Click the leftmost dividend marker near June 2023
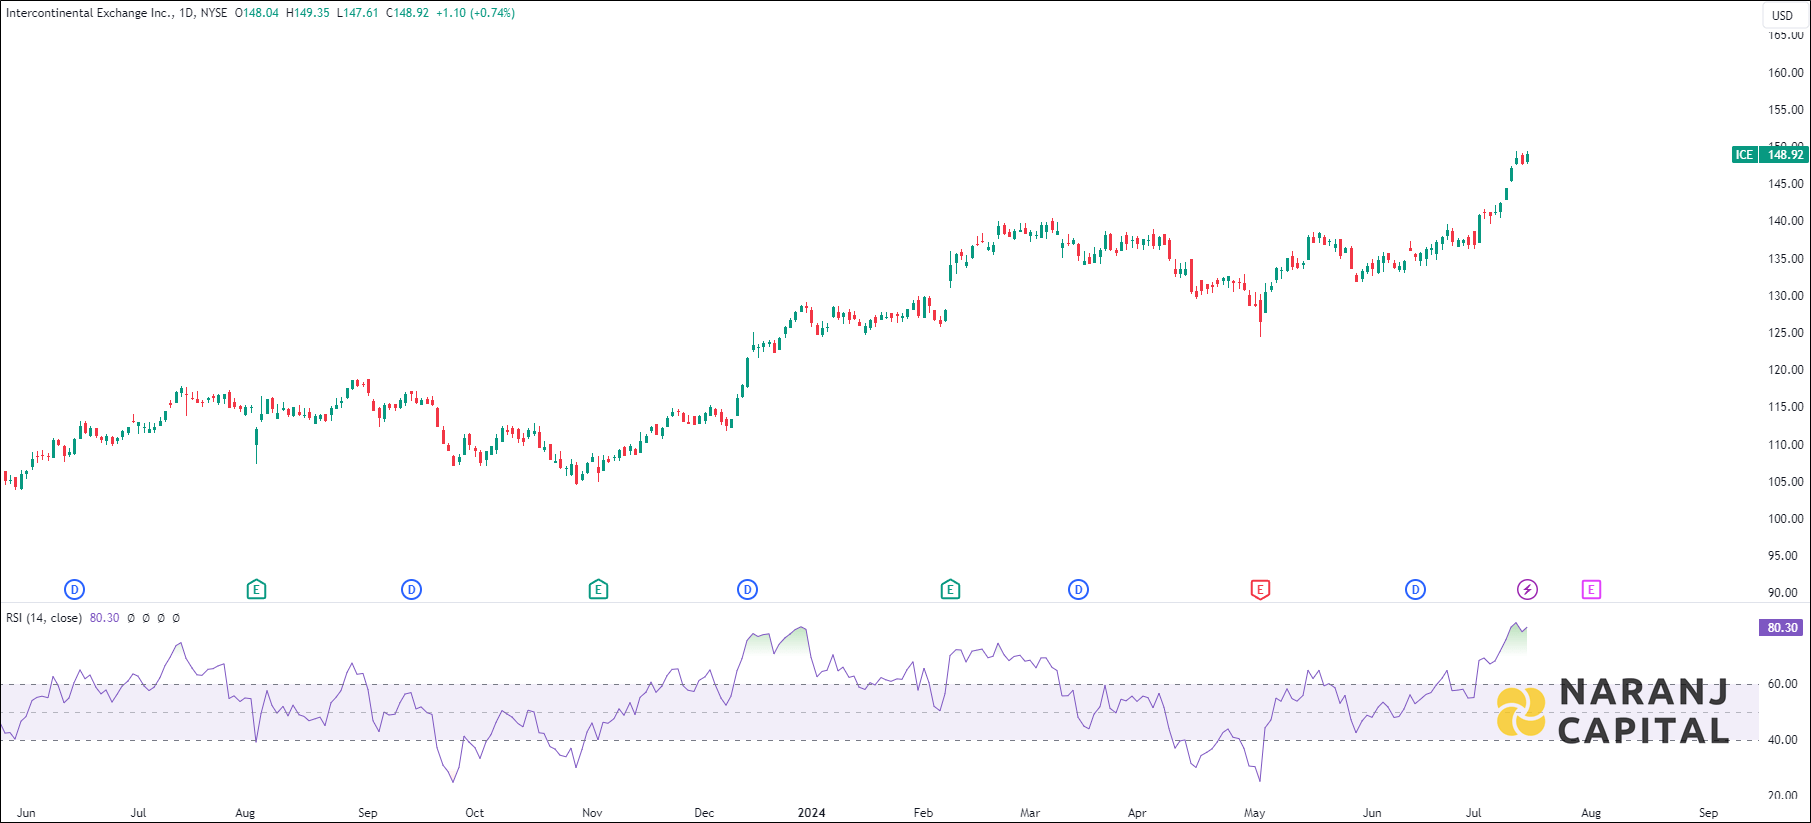 point(74,590)
